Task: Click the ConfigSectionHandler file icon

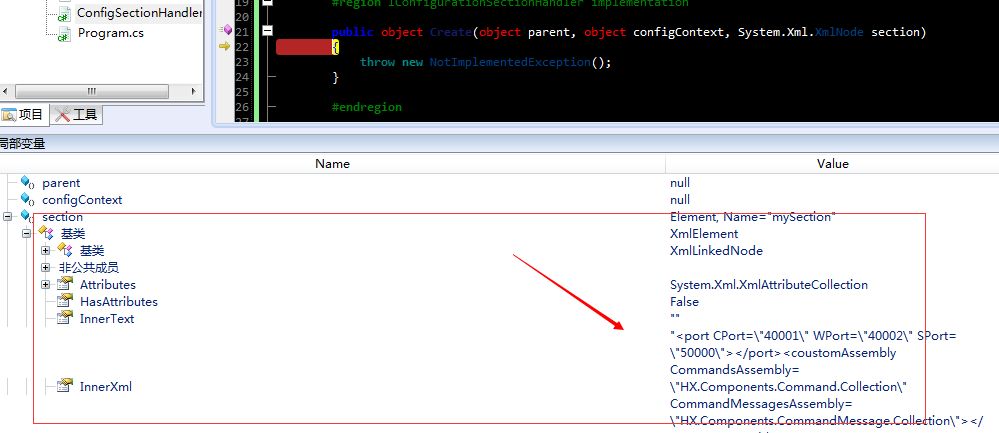Action: pos(62,13)
